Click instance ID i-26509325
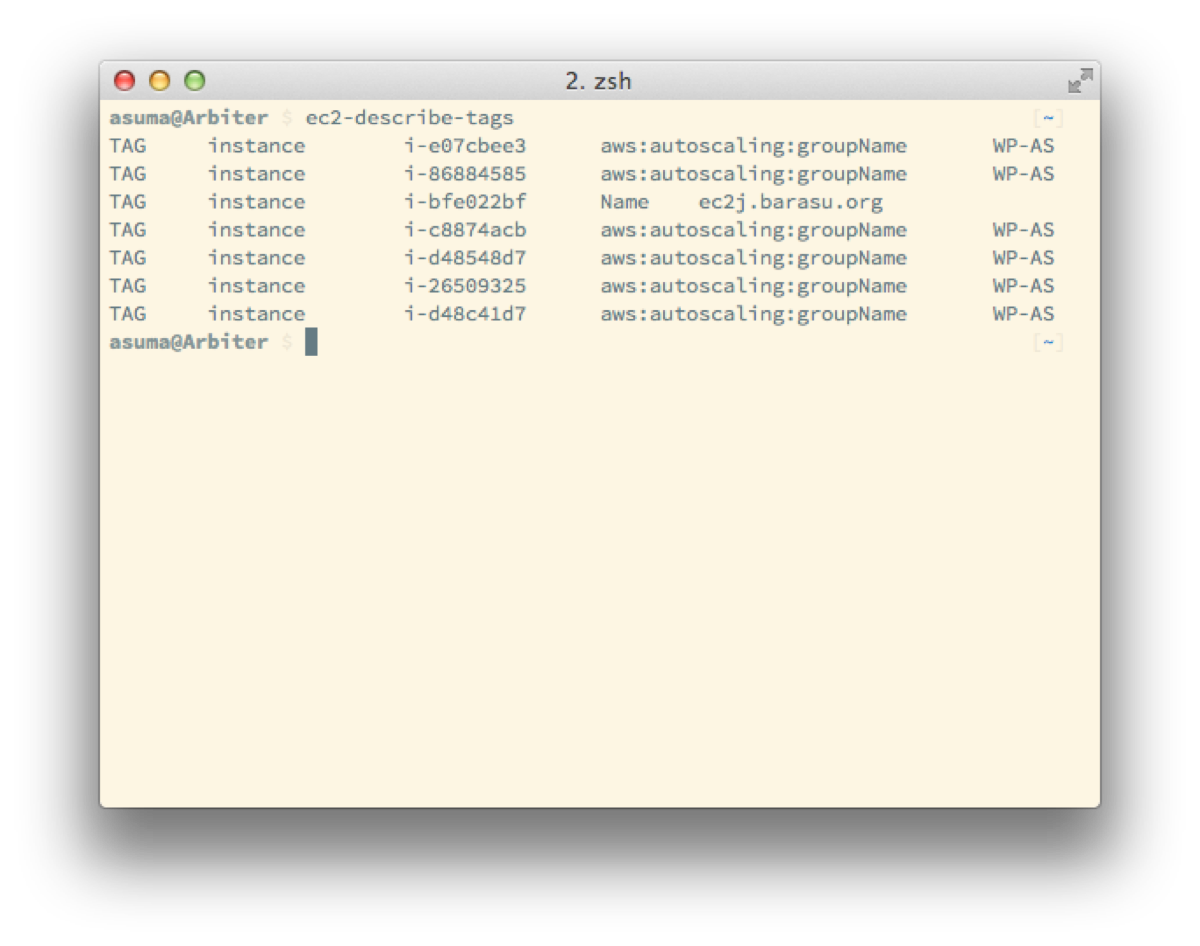This screenshot has height=946, width=1200. pos(465,286)
